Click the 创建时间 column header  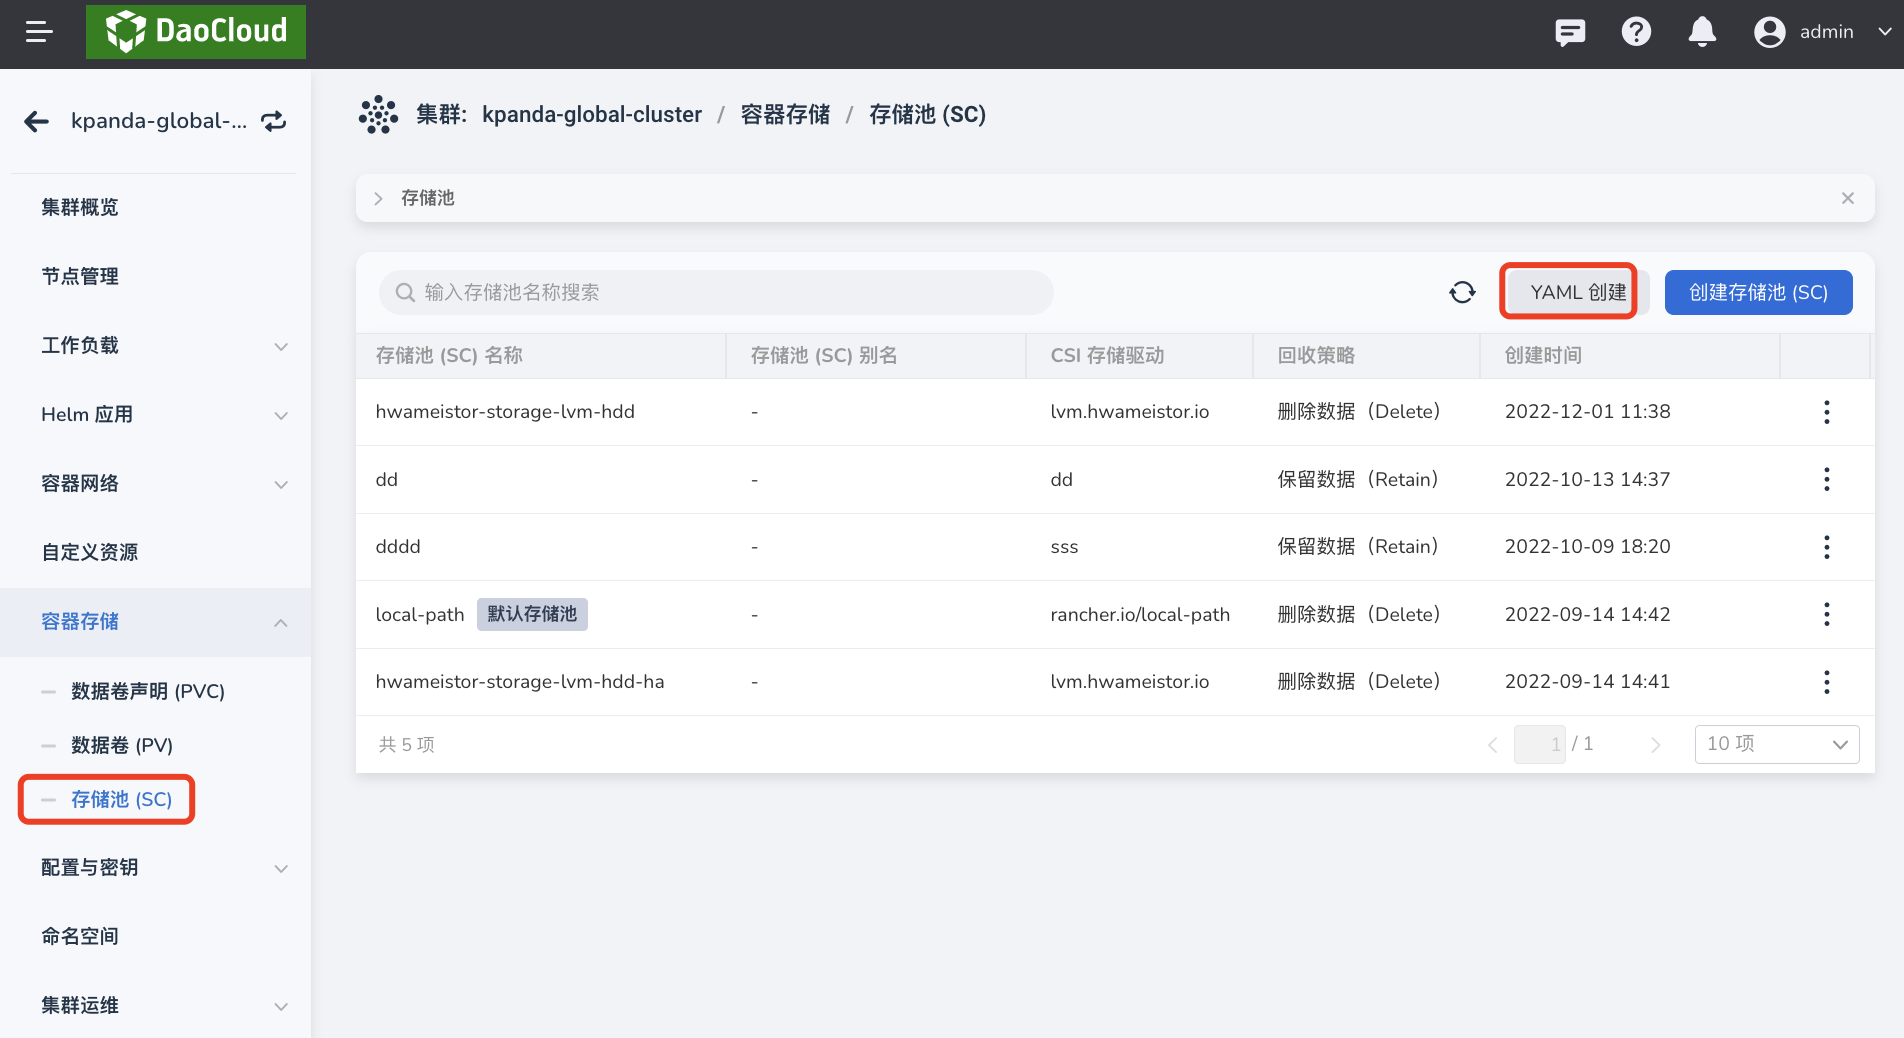coord(1543,356)
